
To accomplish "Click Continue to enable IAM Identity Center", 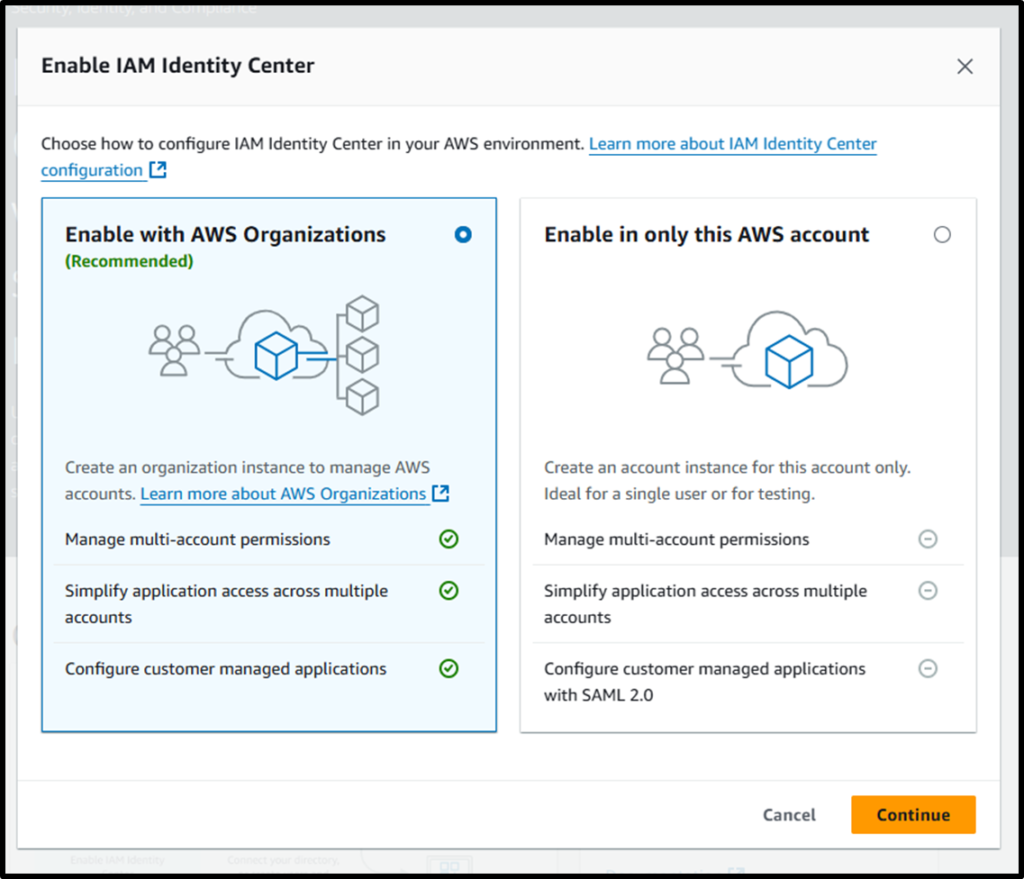I will click(x=912, y=814).
